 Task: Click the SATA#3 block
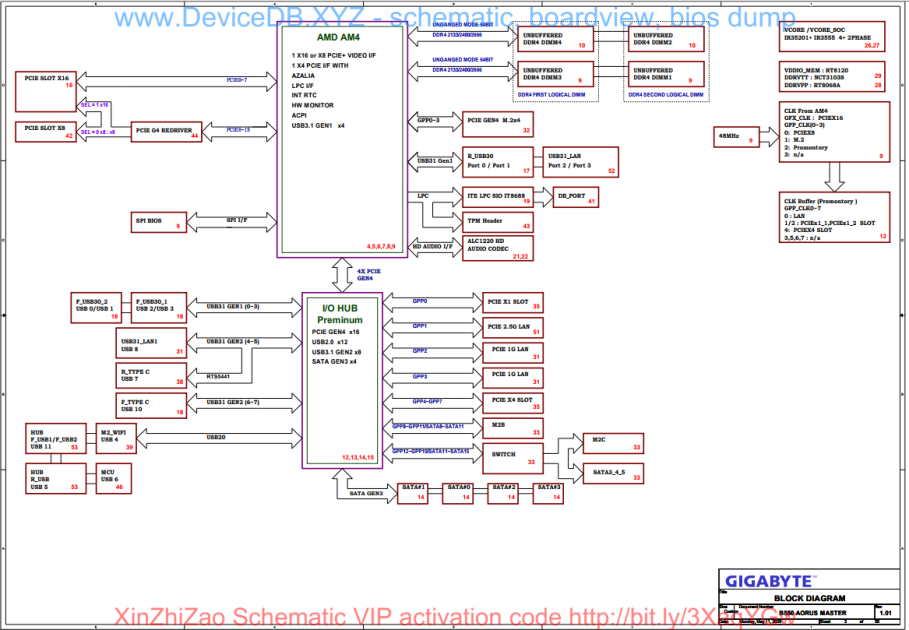548,494
